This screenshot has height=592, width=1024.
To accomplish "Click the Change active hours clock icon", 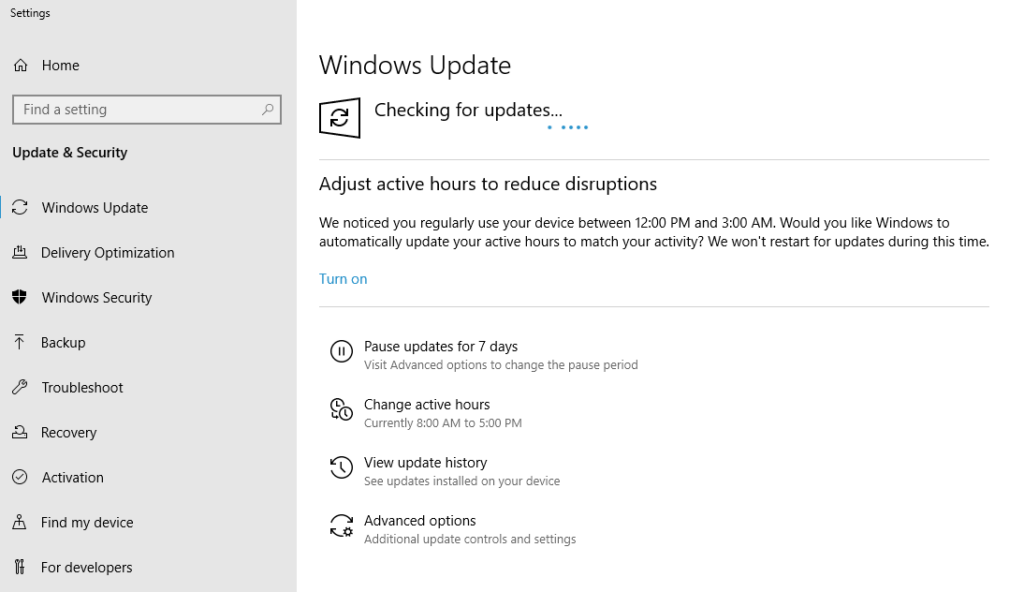I will coord(341,411).
